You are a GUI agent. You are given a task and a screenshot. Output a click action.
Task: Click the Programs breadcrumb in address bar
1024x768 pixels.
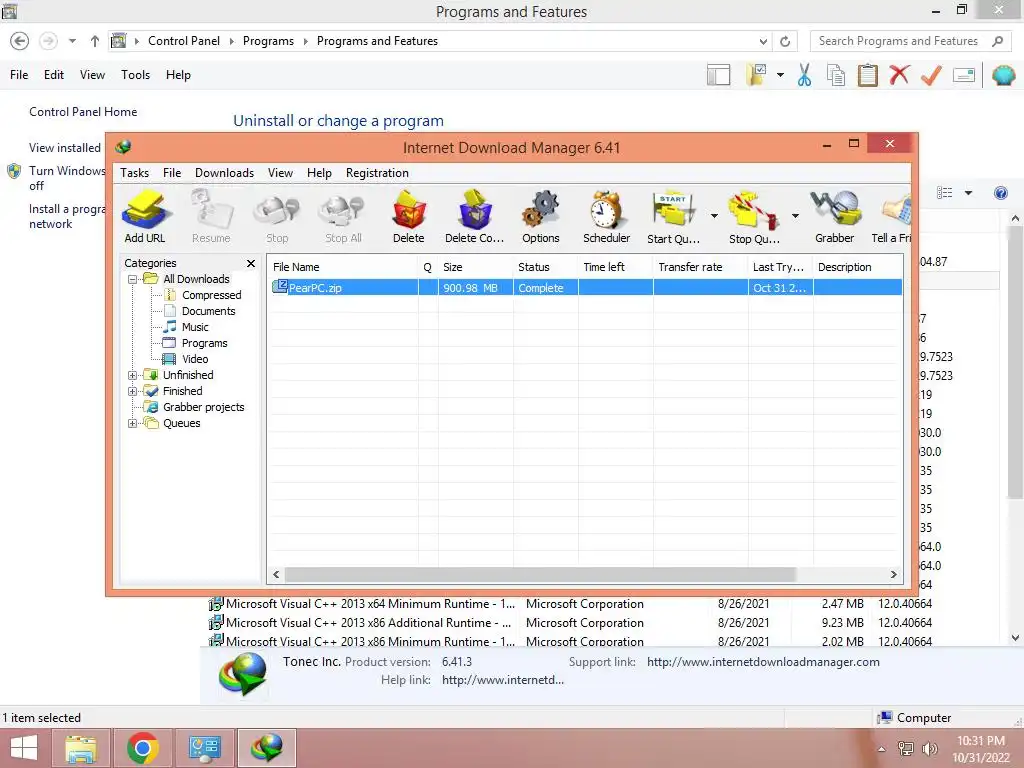(268, 41)
